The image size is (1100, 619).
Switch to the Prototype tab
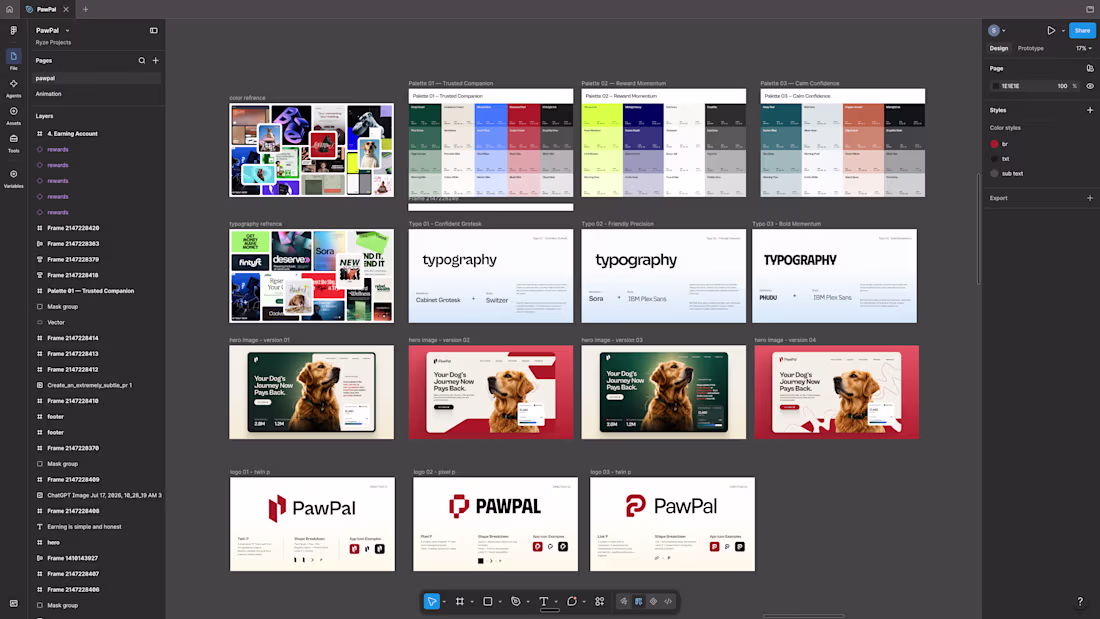click(x=1031, y=48)
